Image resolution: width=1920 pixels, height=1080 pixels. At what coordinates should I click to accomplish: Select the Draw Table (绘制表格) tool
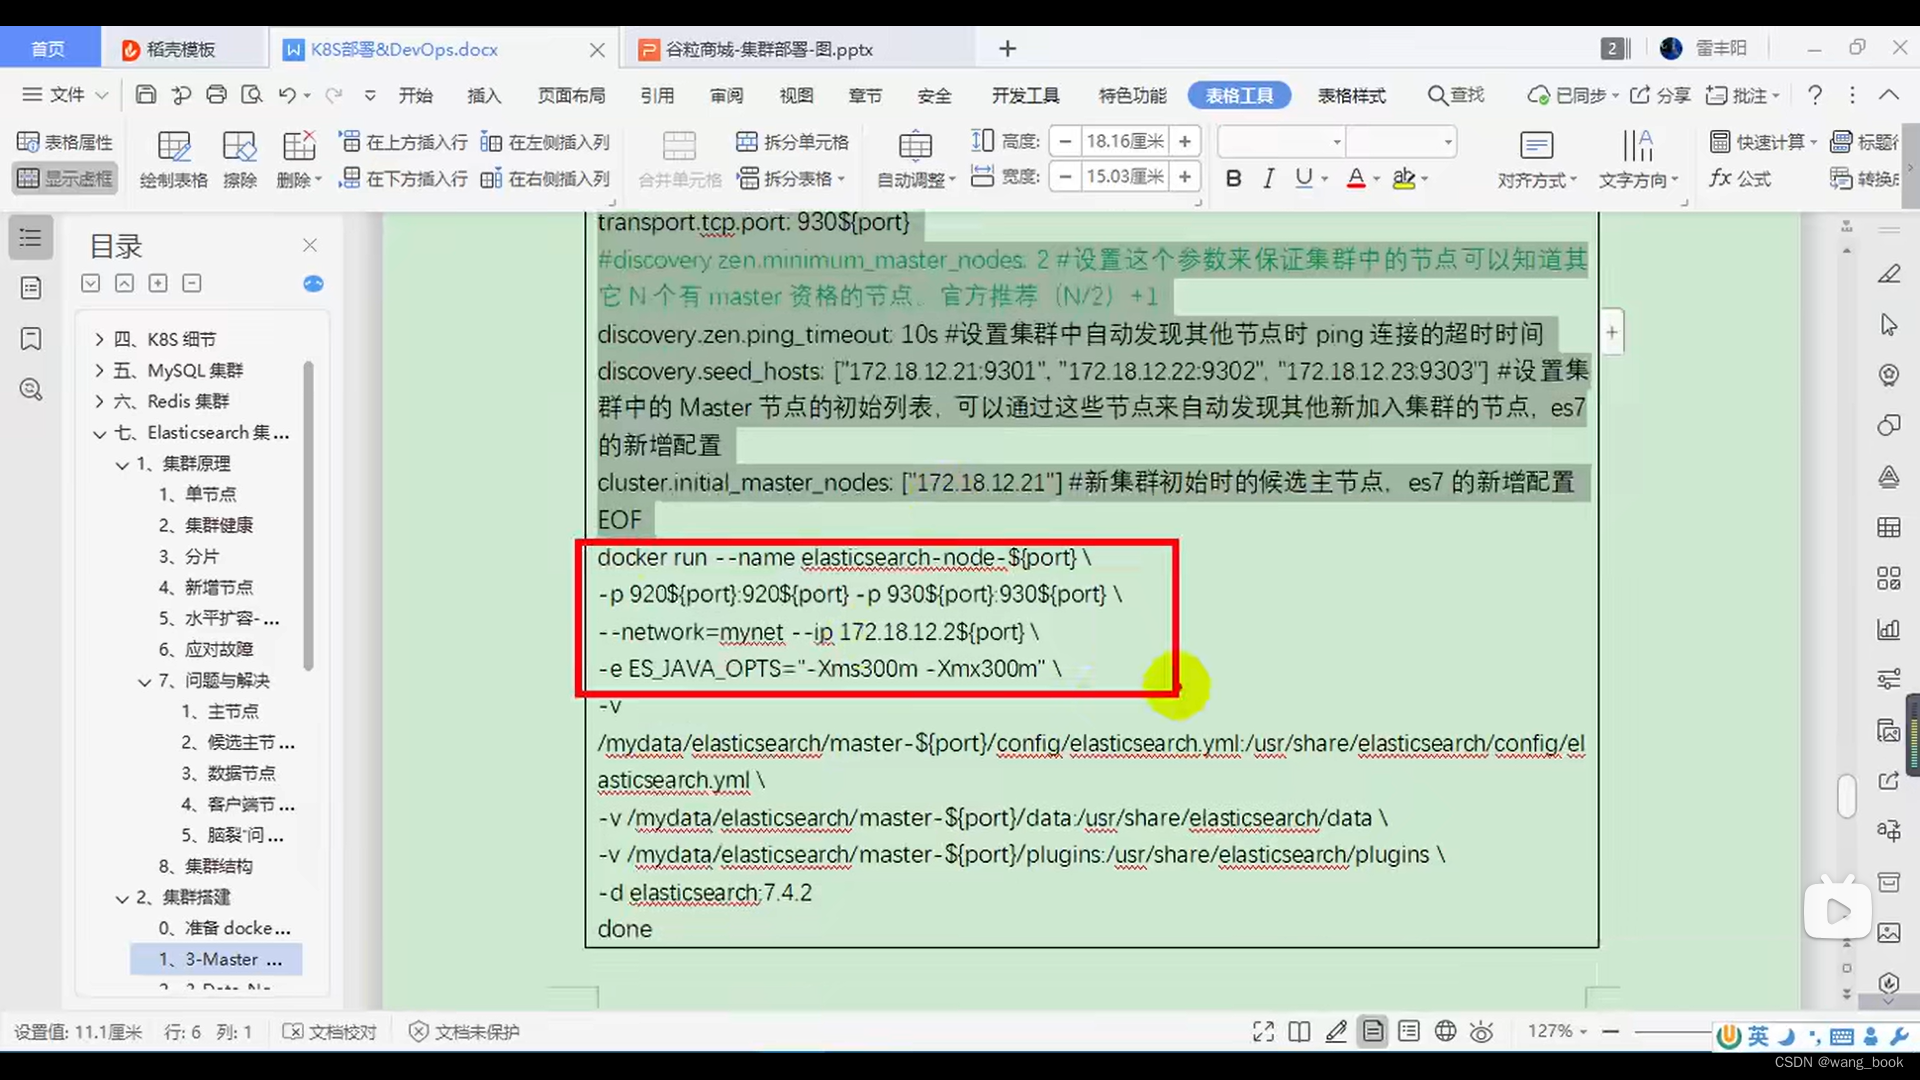coord(174,158)
